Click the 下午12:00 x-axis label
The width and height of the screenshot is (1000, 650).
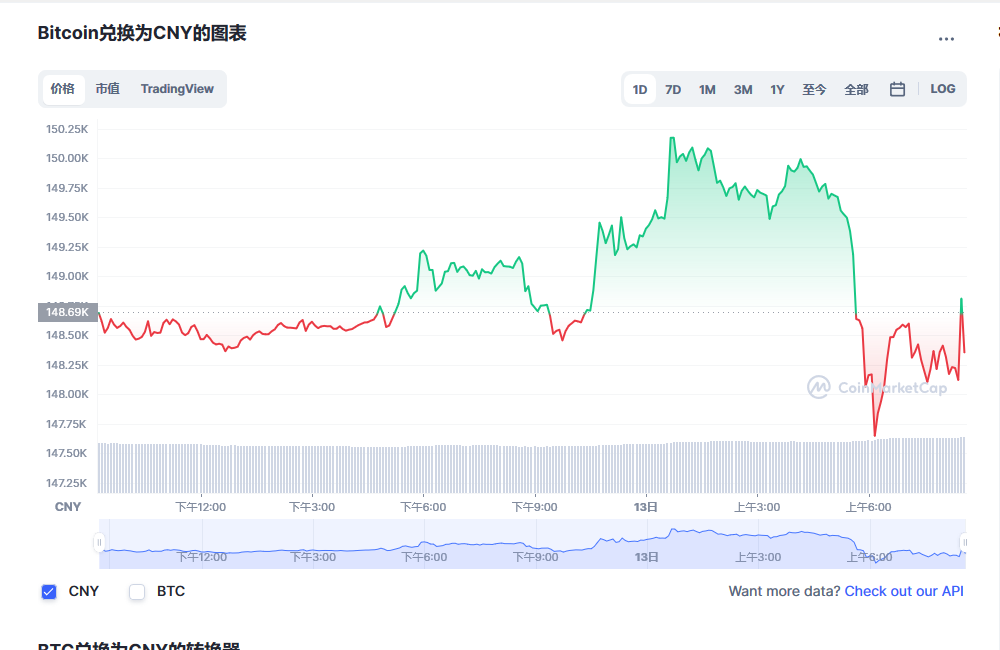pos(201,507)
